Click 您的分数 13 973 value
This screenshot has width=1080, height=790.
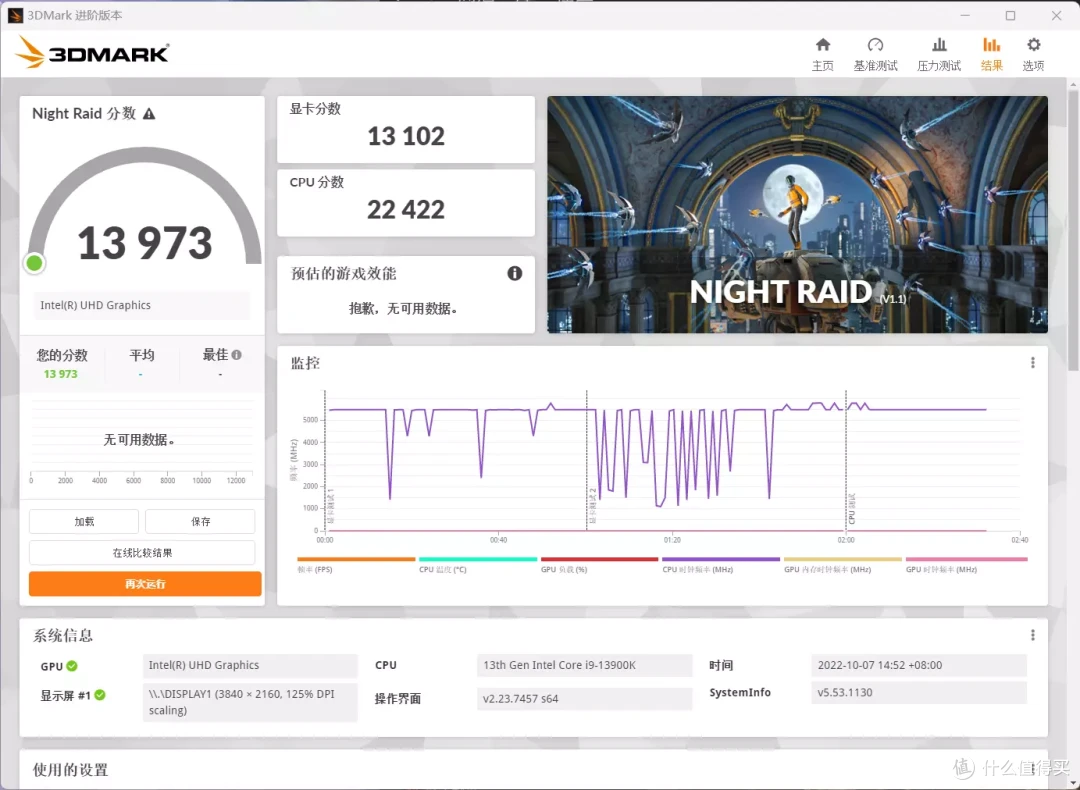(61, 374)
